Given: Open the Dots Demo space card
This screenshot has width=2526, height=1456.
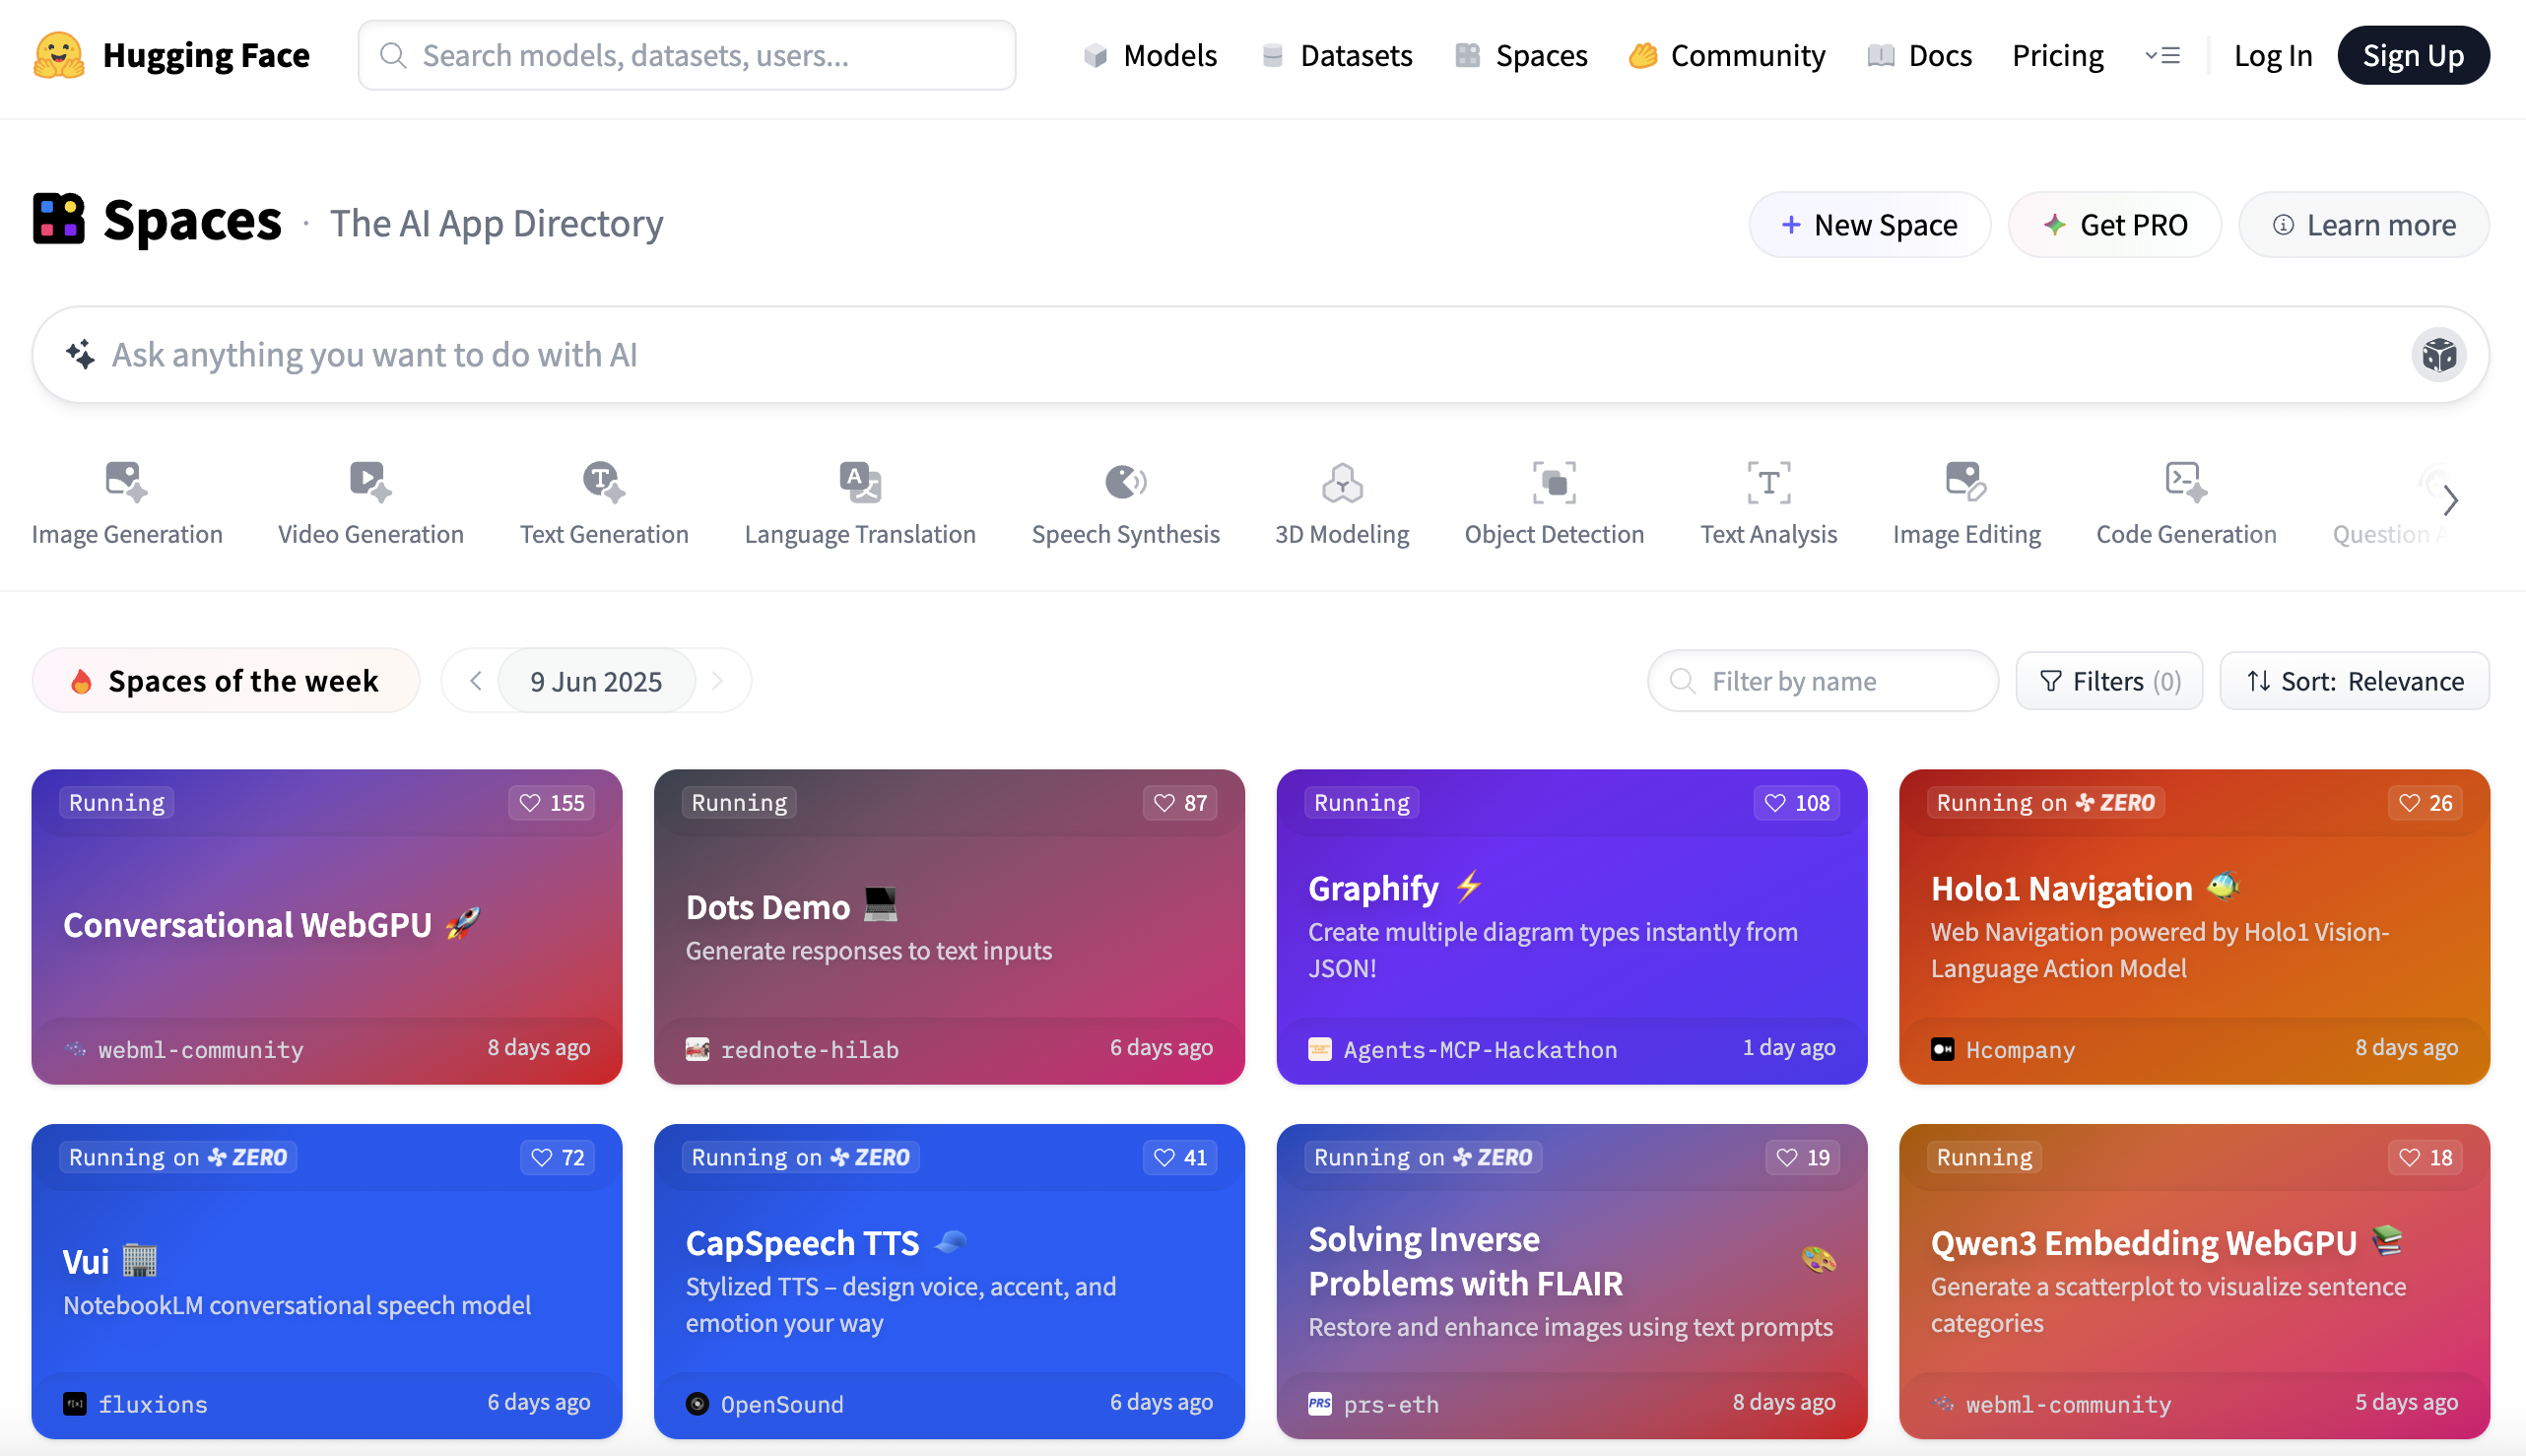Looking at the screenshot, I should (949, 927).
